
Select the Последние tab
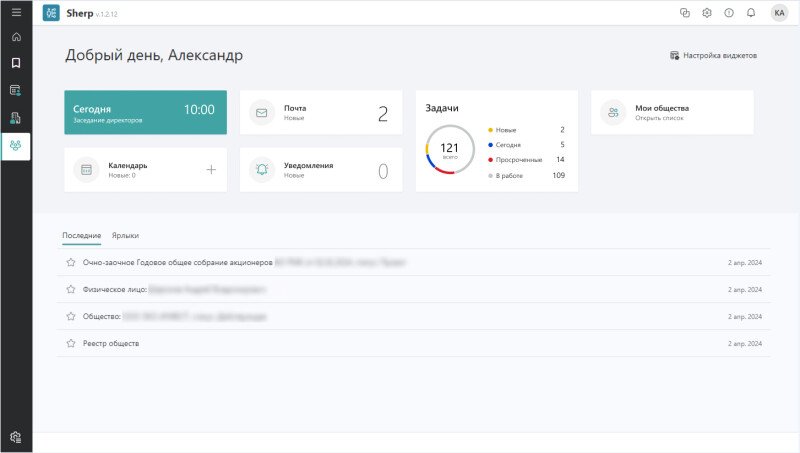[x=81, y=235]
